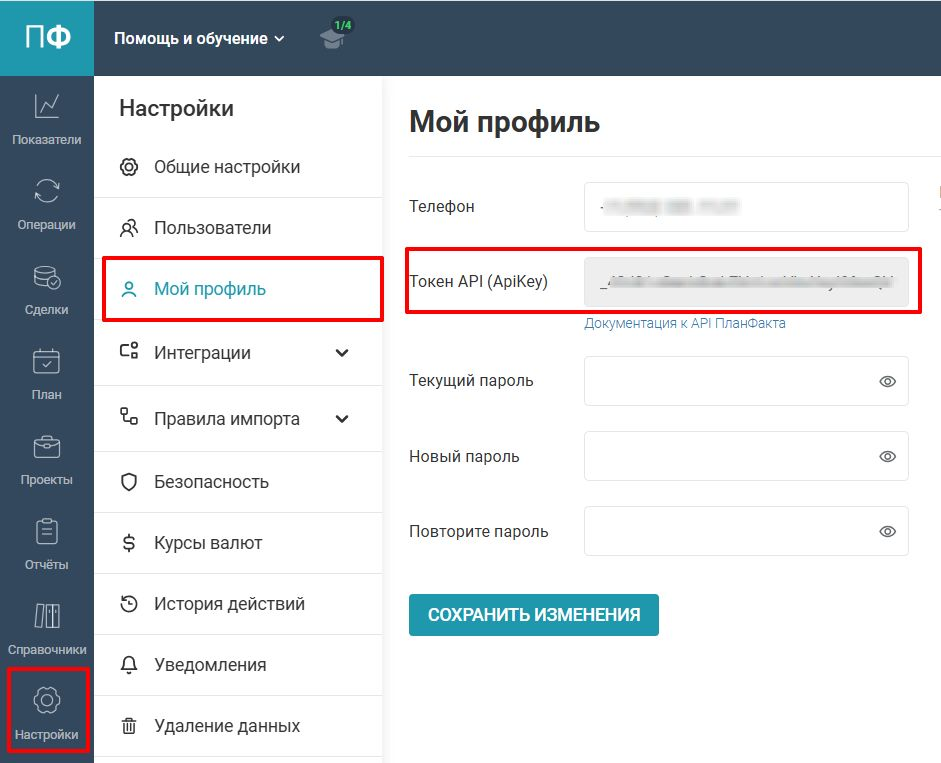Open the Показатели chart icon in sidebar

coord(47,106)
